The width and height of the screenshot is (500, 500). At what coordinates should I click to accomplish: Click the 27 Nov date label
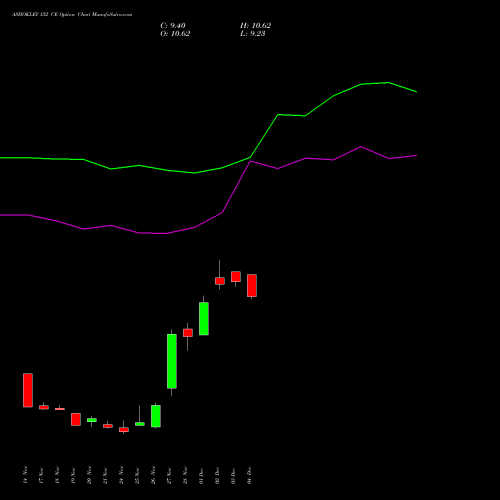coord(169,475)
